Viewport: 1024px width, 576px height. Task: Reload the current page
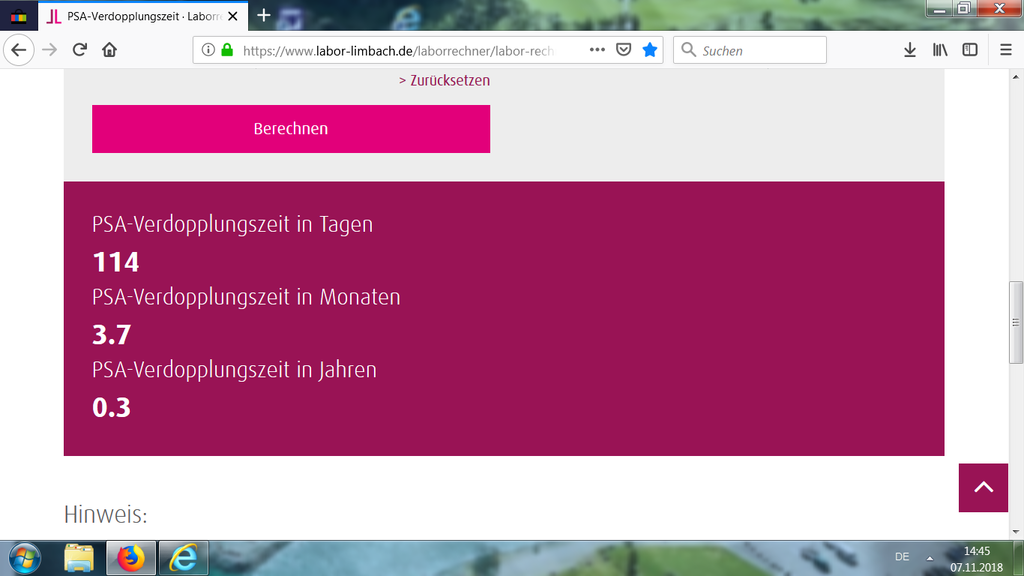pos(80,50)
